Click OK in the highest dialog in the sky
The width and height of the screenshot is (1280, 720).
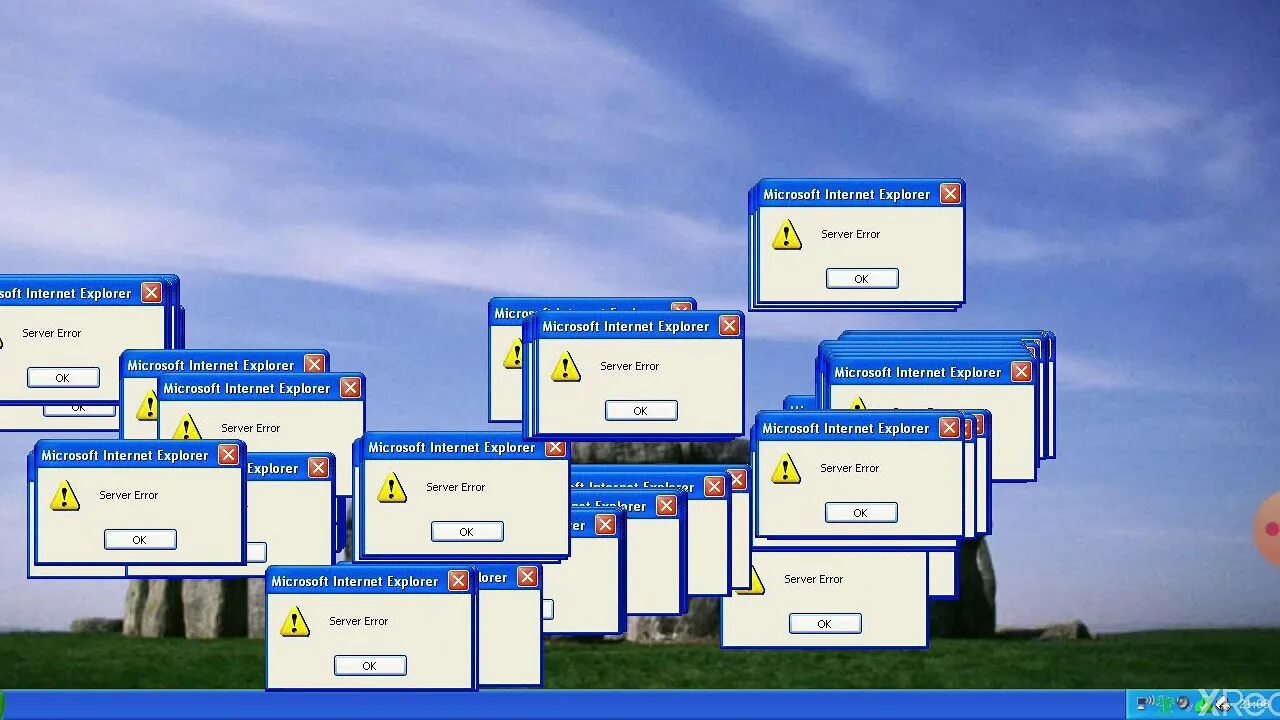(862, 279)
